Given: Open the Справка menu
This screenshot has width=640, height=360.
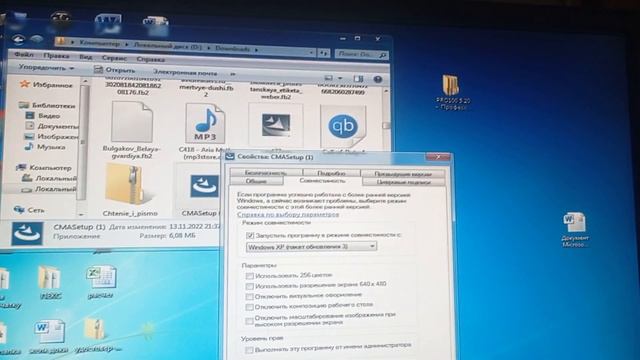Looking at the screenshot, I should tap(150, 59).
